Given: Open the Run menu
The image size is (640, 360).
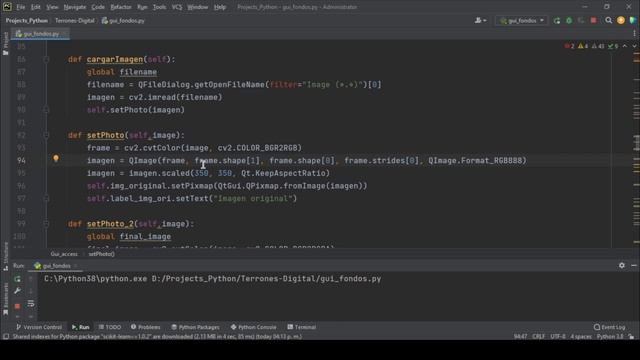Looking at the screenshot, I should pyautogui.click(x=142, y=7).
